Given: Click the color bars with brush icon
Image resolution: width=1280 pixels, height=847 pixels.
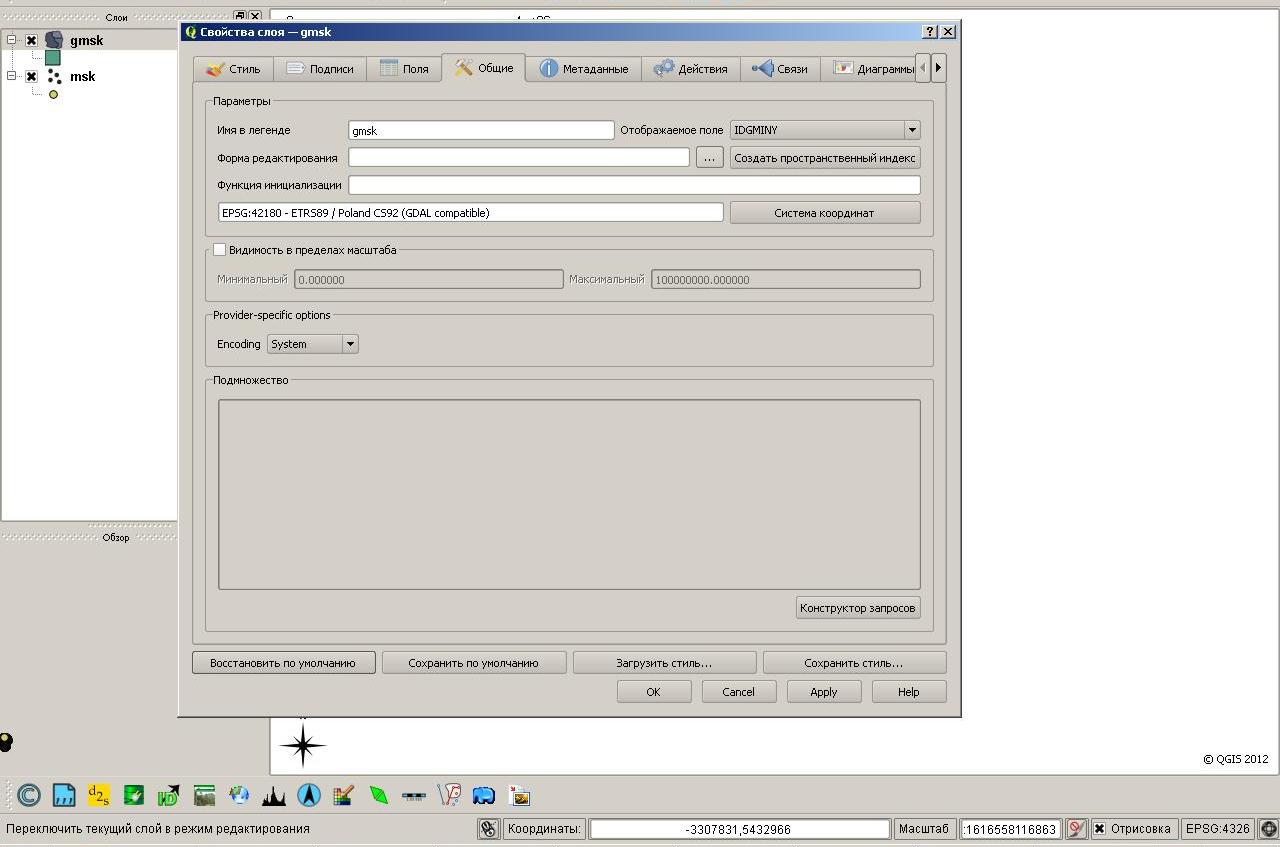Looking at the screenshot, I should tap(344, 795).
